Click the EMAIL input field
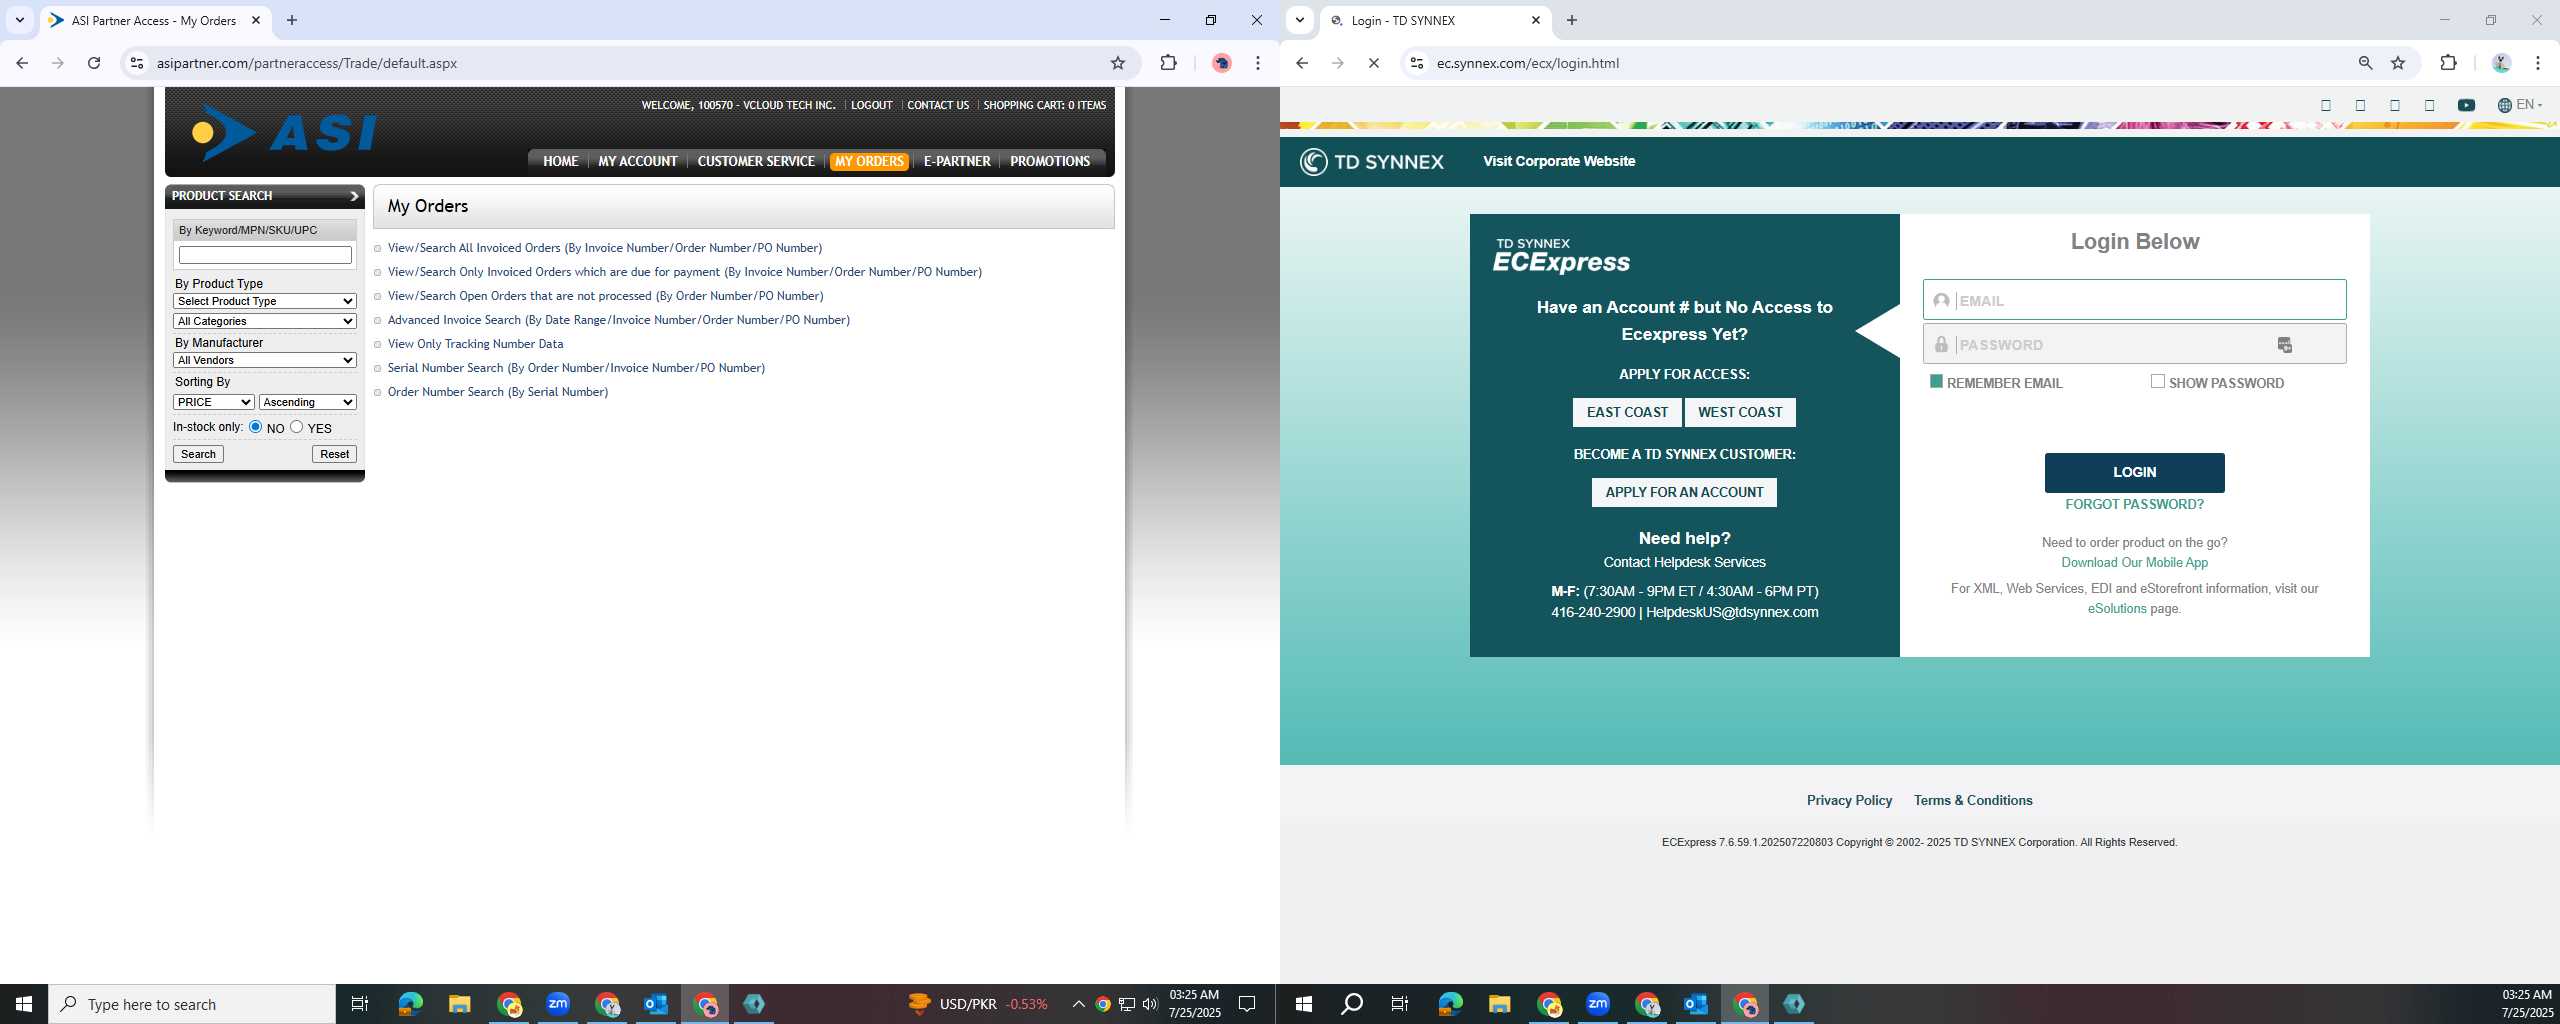This screenshot has width=2560, height=1024. (x=2134, y=300)
